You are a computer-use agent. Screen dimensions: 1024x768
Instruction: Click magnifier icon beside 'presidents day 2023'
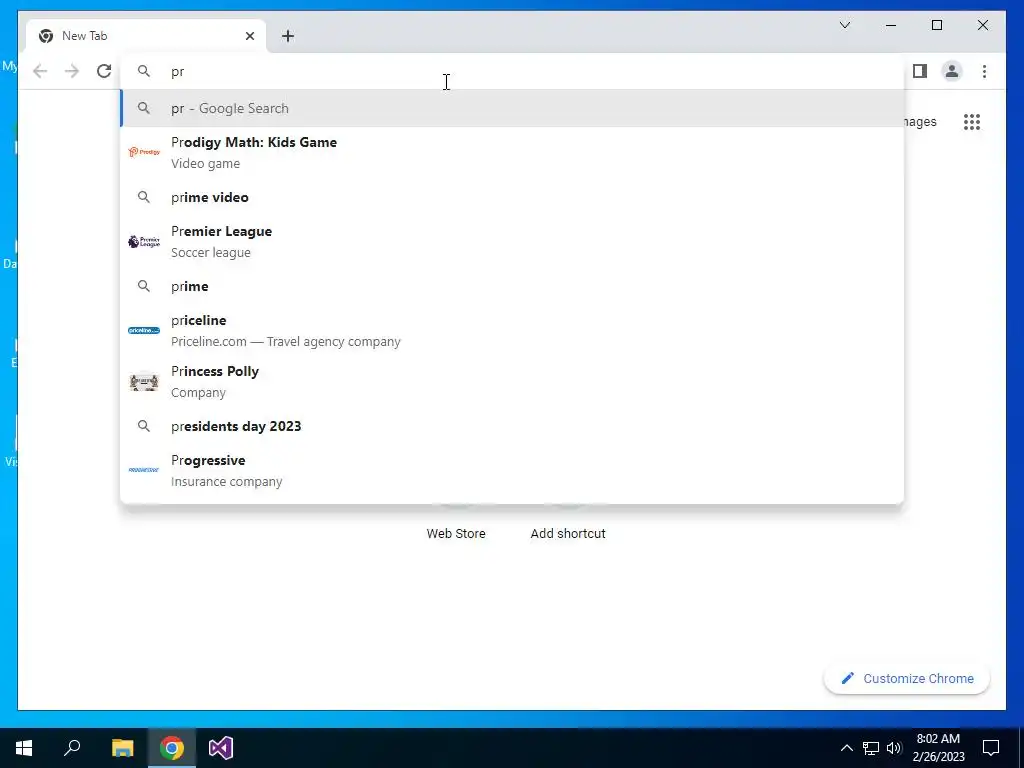click(144, 426)
